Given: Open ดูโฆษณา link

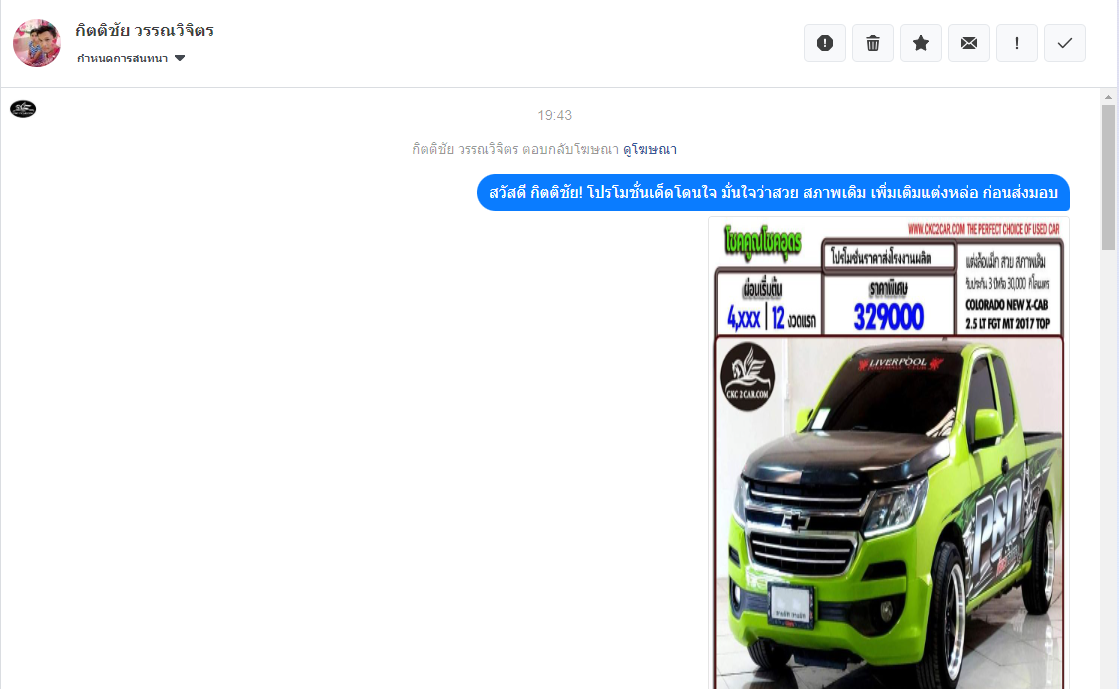Looking at the screenshot, I should pyautogui.click(x=649, y=149).
